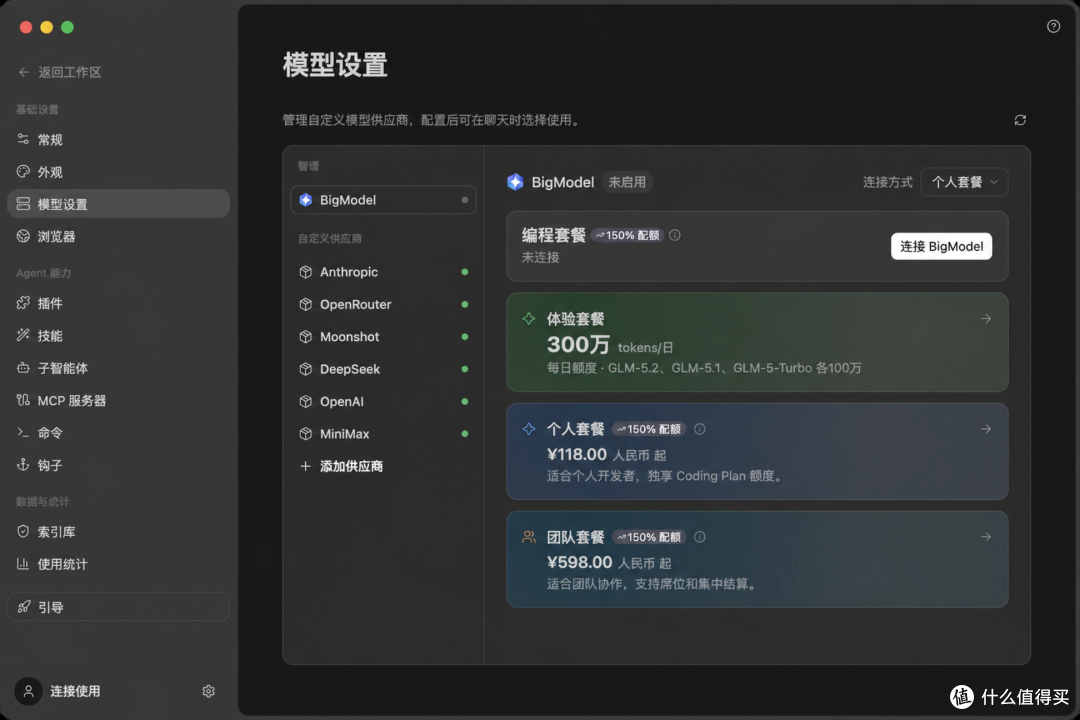
Task: Click the 个人套餐 sparkle icon
Action: (529, 429)
